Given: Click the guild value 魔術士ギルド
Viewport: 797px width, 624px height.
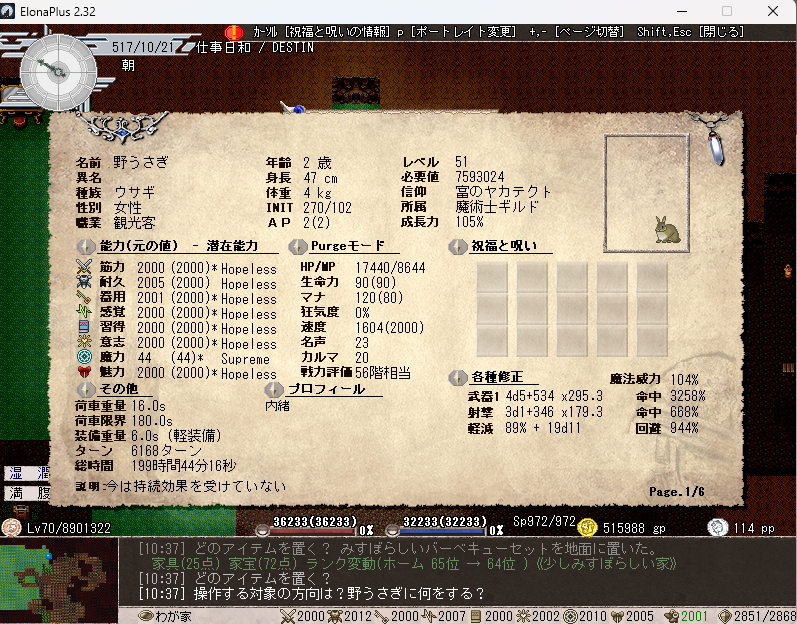Looking at the screenshot, I should pyautogui.click(x=497, y=207).
